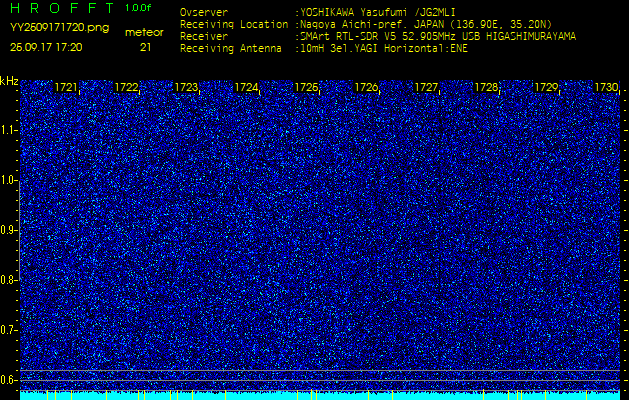Click time marker 1722
The width and height of the screenshot is (629, 400).
pos(126,87)
